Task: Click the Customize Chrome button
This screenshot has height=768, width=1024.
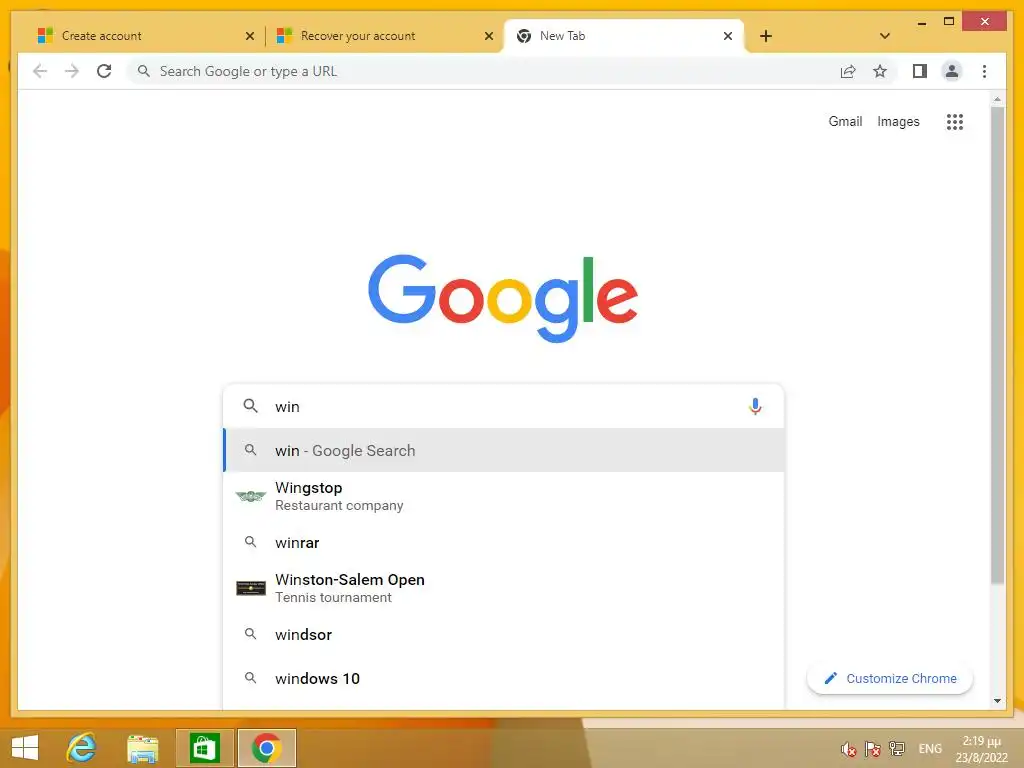Action: tap(890, 679)
